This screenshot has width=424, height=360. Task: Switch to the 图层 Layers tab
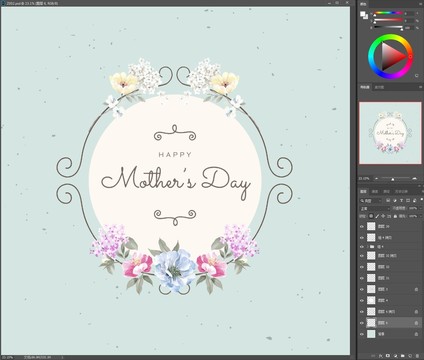[363, 191]
